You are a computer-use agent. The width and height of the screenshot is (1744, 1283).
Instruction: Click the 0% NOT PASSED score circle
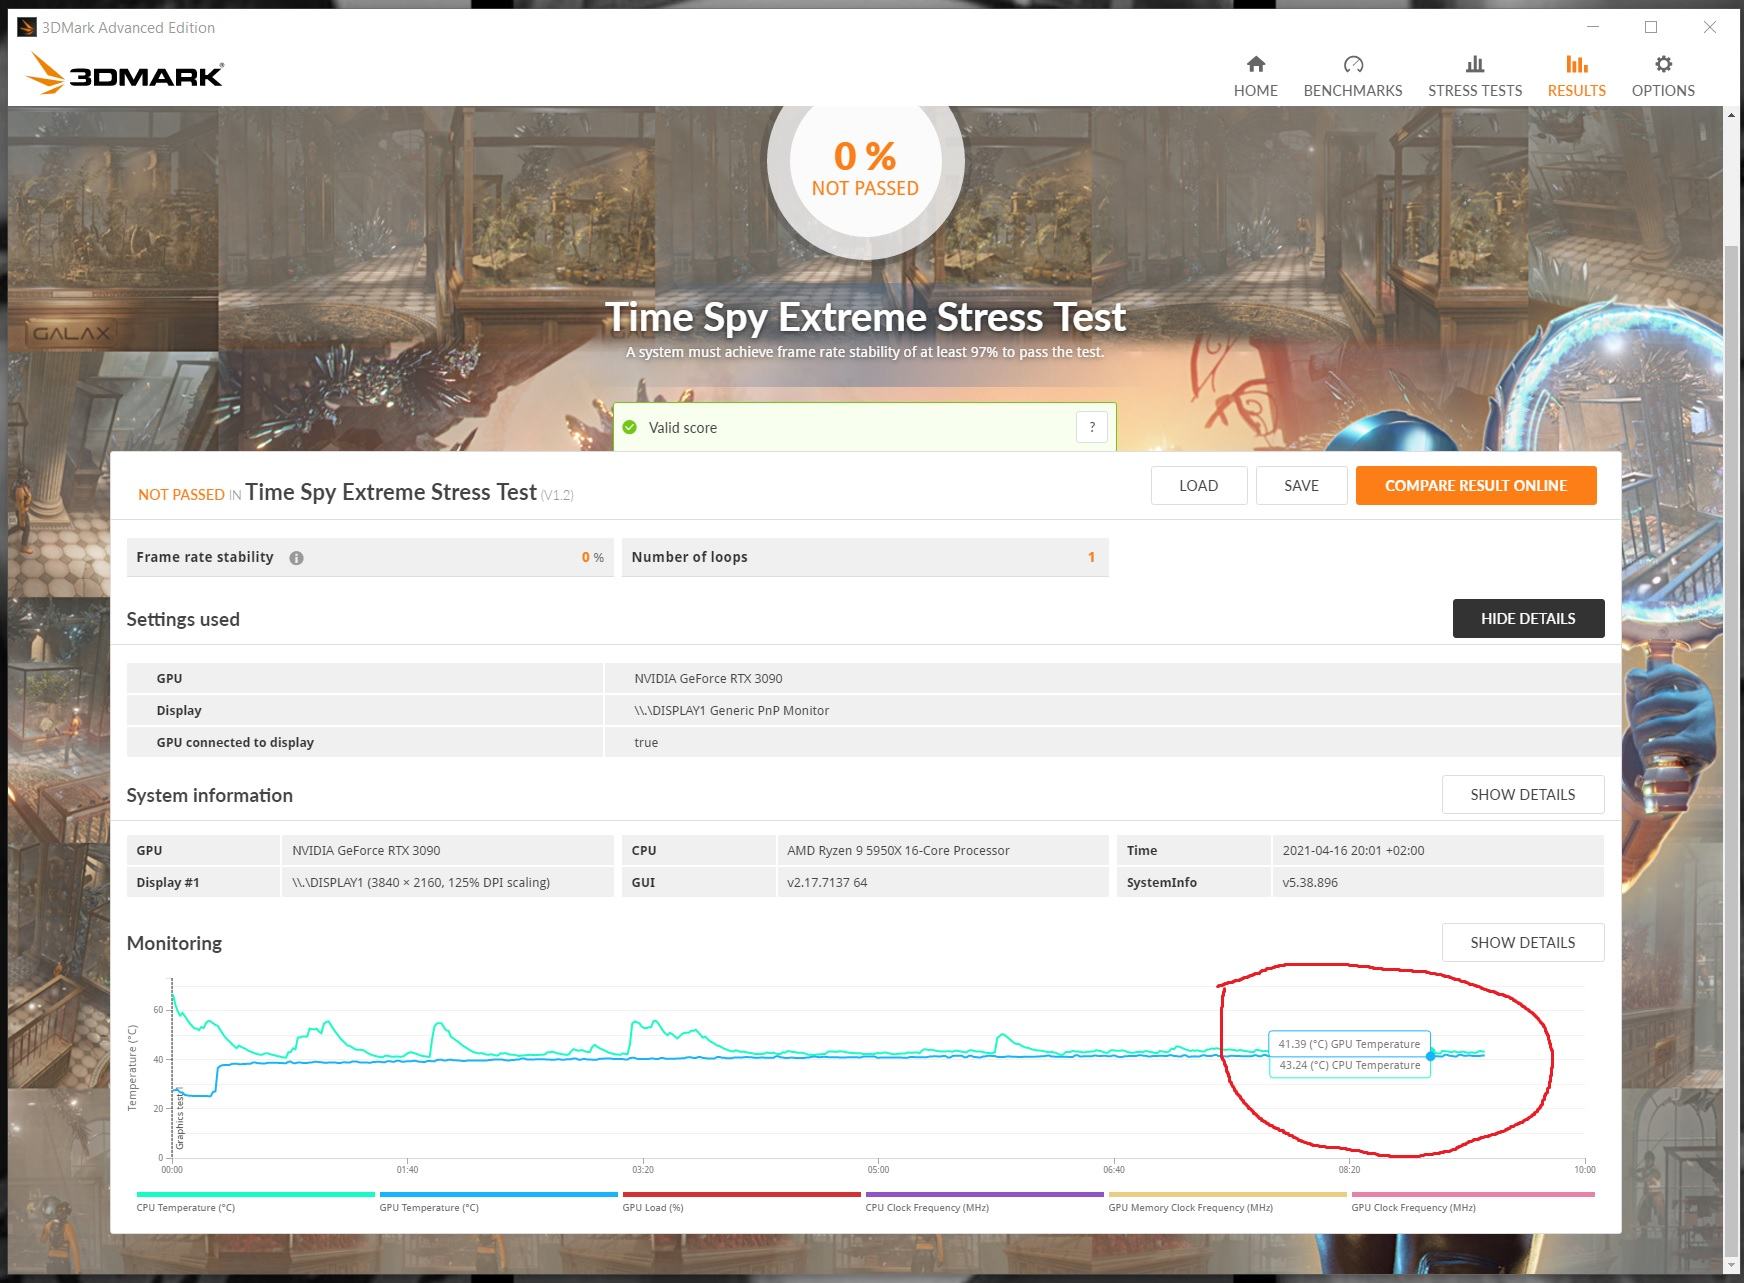865,162
